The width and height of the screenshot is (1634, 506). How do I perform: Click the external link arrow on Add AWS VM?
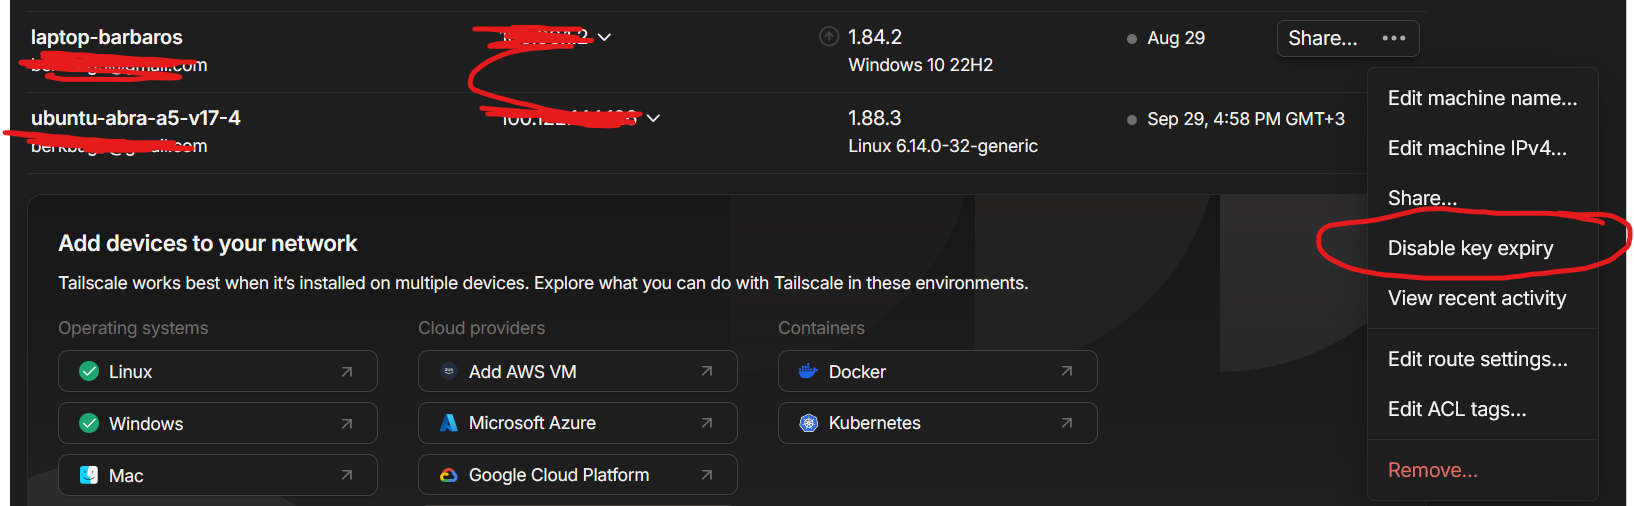pos(707,371)
